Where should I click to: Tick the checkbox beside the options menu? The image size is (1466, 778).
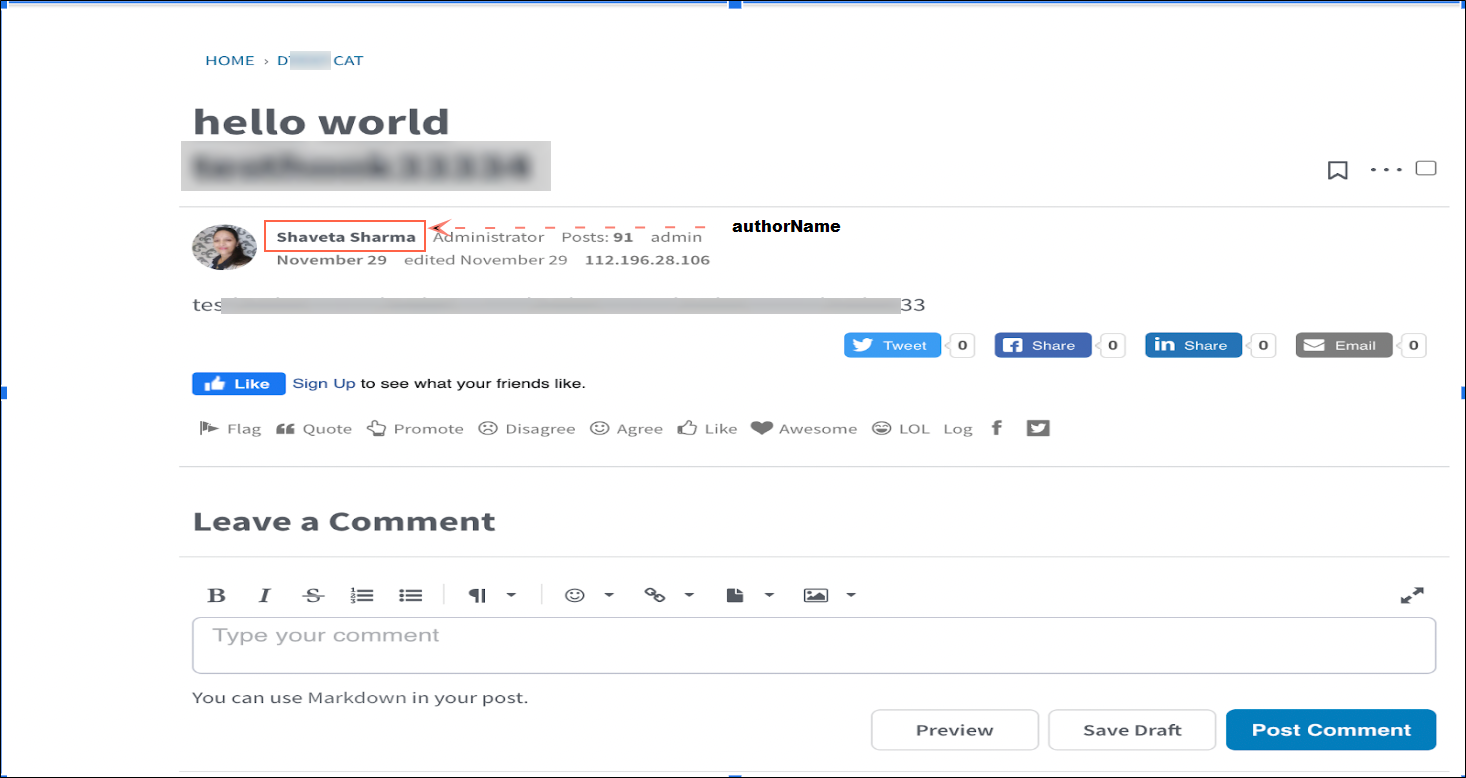point(1426,168)
